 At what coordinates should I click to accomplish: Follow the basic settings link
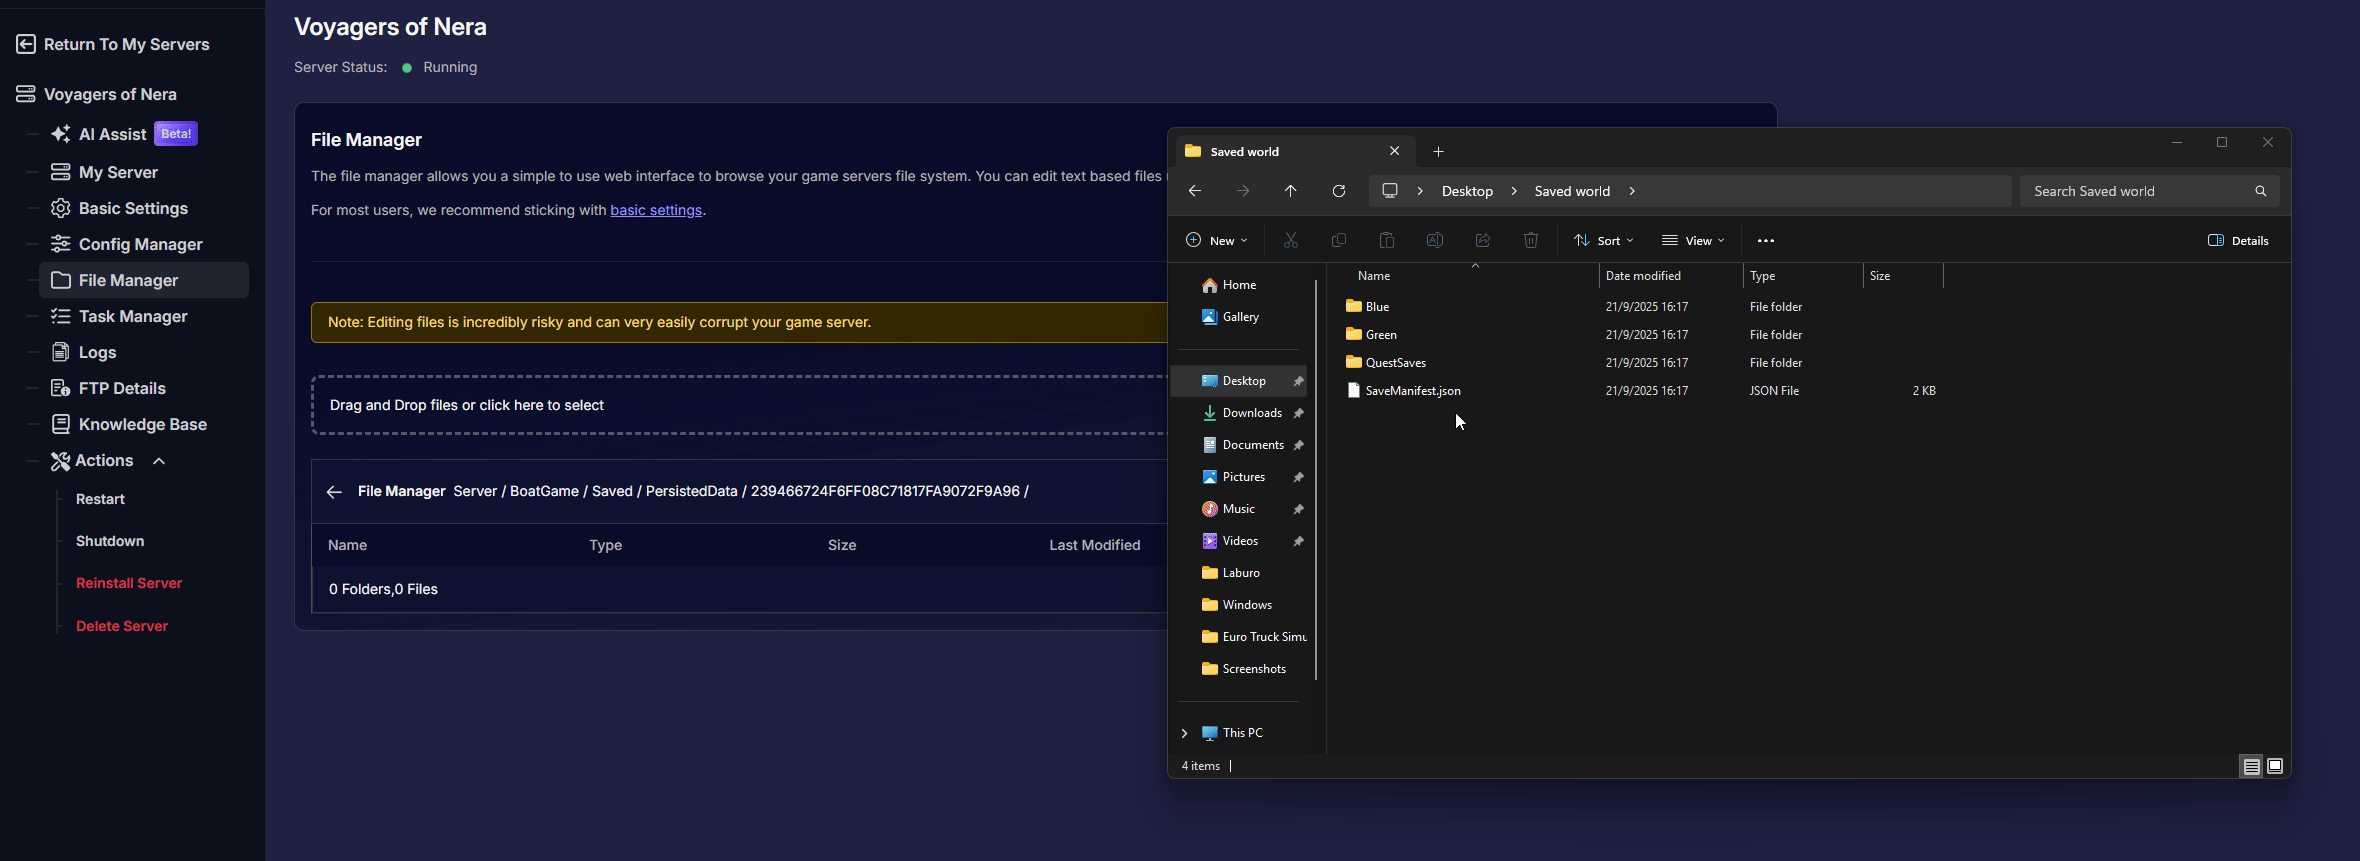(x=656, y=210)
